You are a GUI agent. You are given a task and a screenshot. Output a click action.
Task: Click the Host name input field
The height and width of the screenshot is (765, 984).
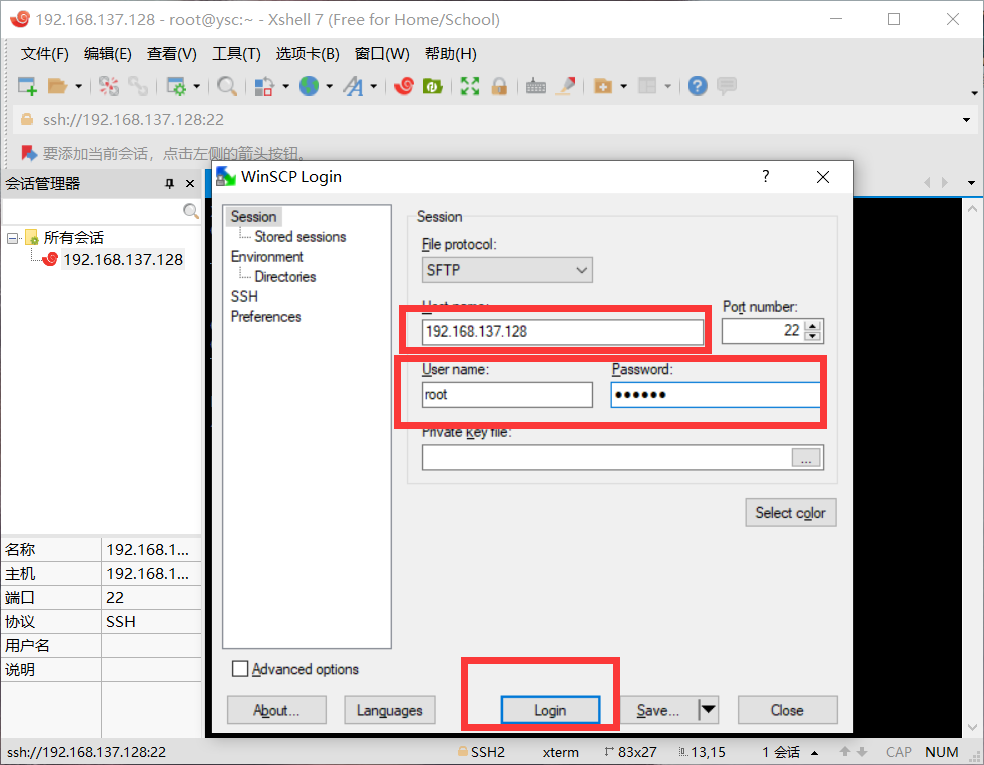coord(562,331)
